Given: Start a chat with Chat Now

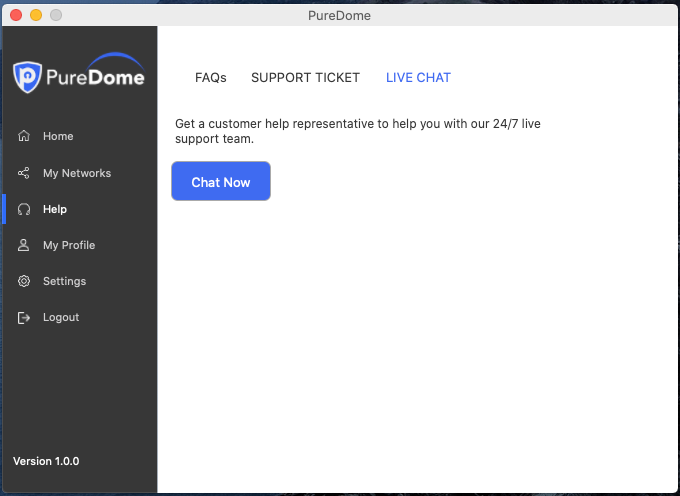Looking at the screenshot, I should tap(221, 181).
